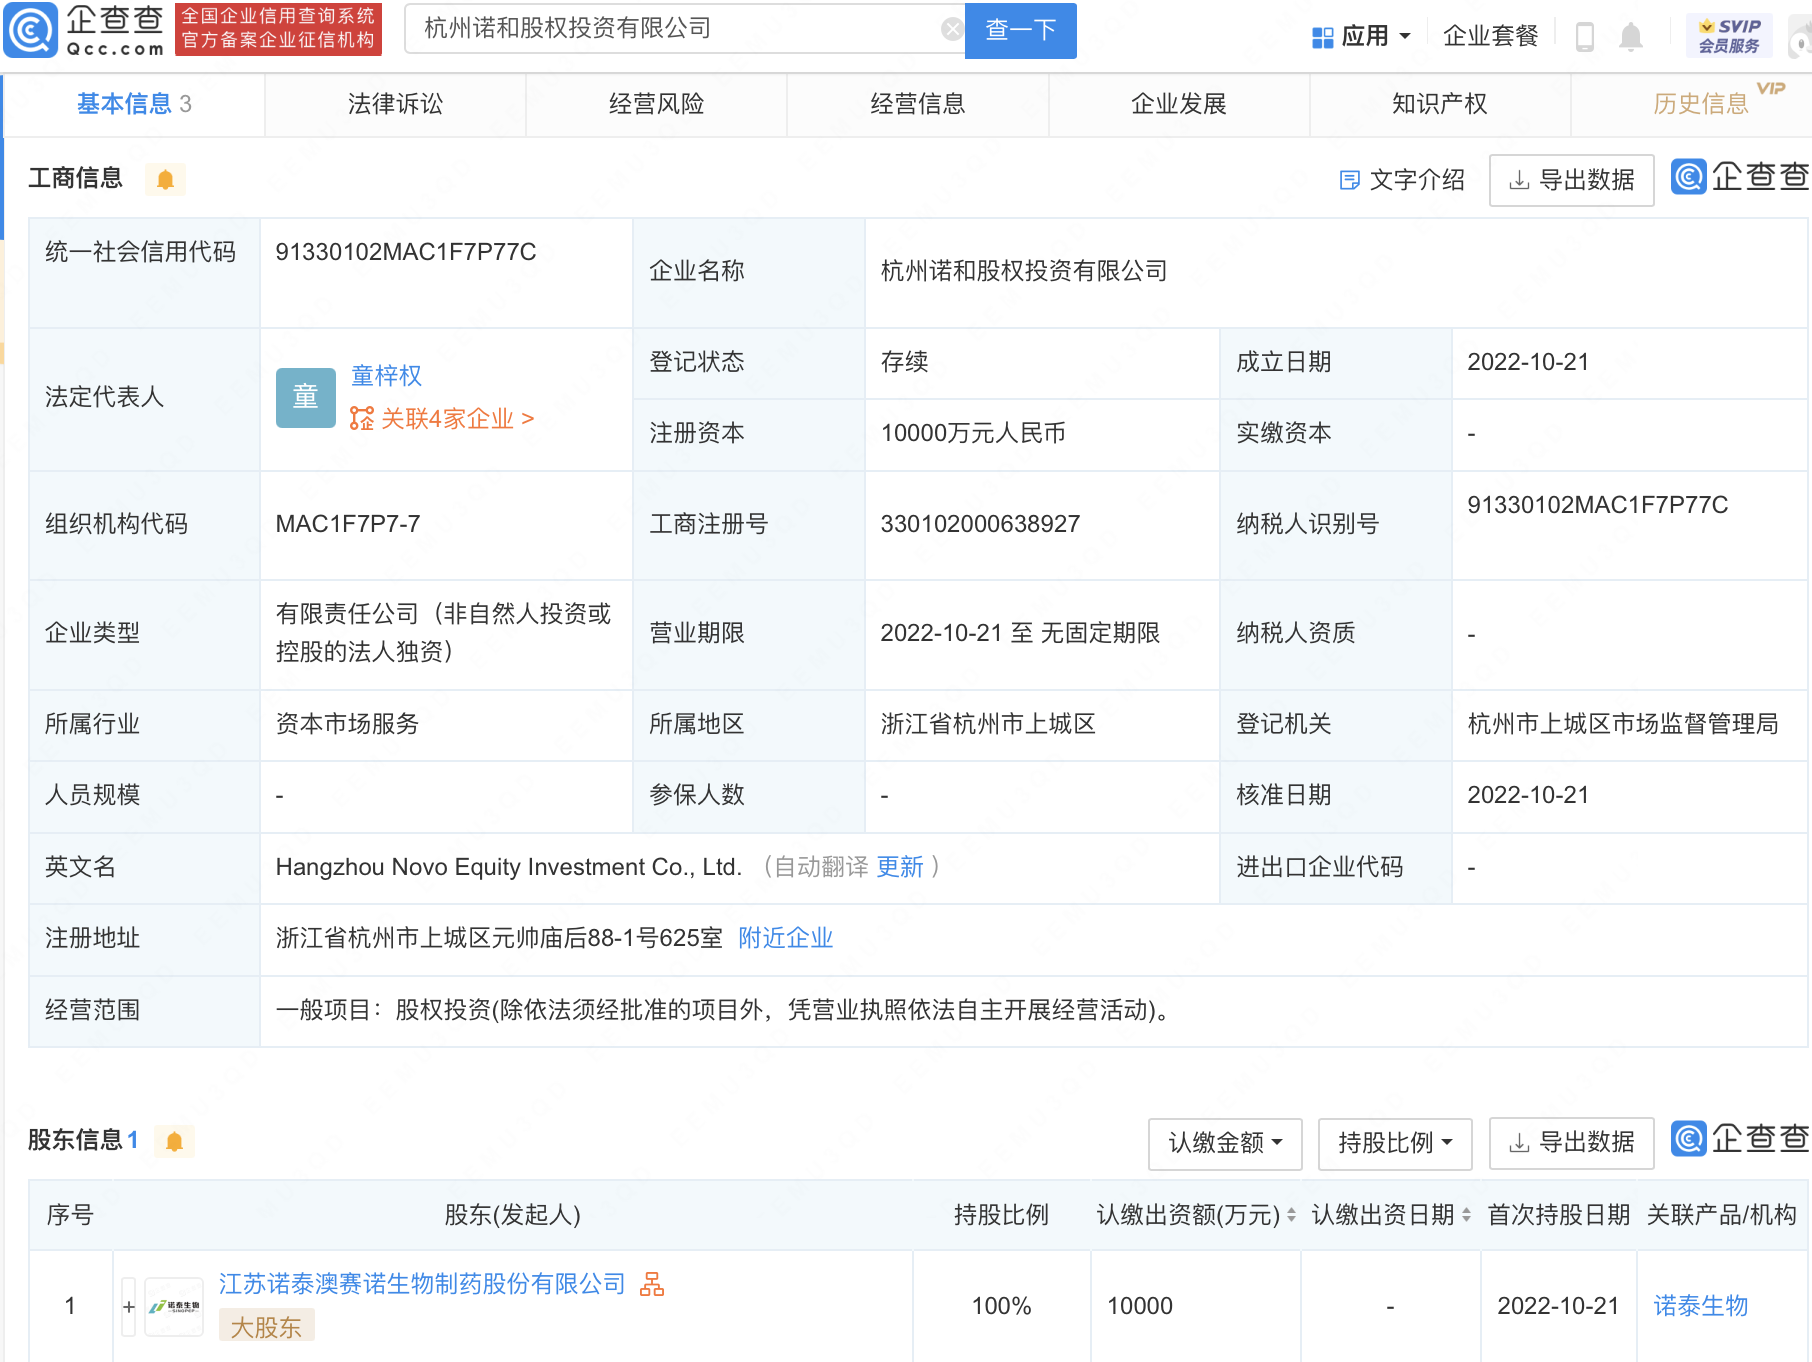Image resolution: width=1812 pixels, height=1362 pixels.
Task: Click the Qcc.com logo
Action: (x=85, y=30)
